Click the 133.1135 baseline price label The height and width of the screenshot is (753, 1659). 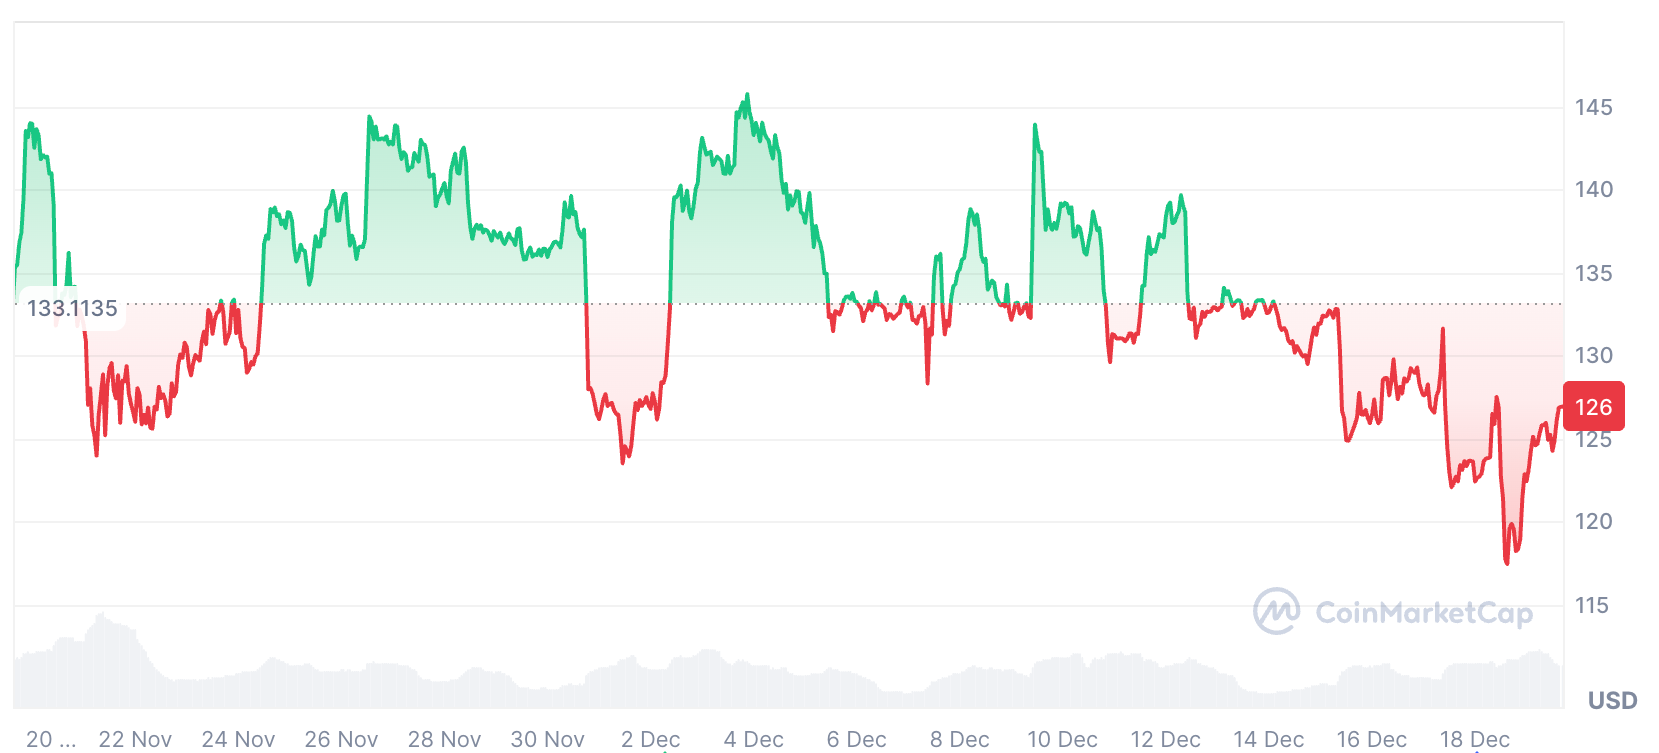72,308
